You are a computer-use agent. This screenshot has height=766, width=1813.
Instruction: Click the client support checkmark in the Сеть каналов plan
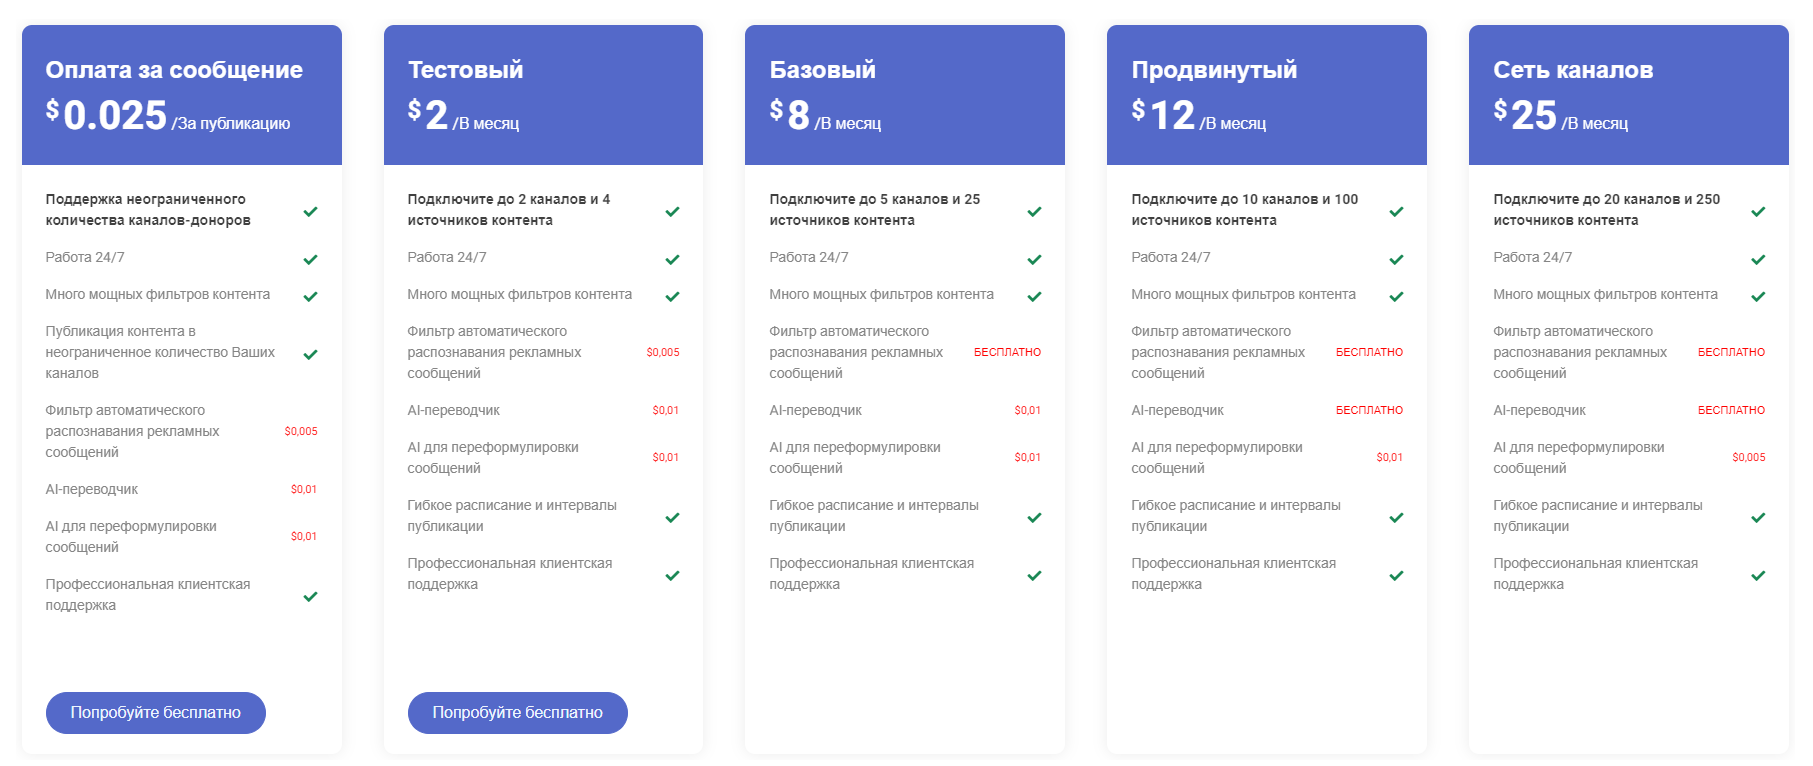(1759, 575)
